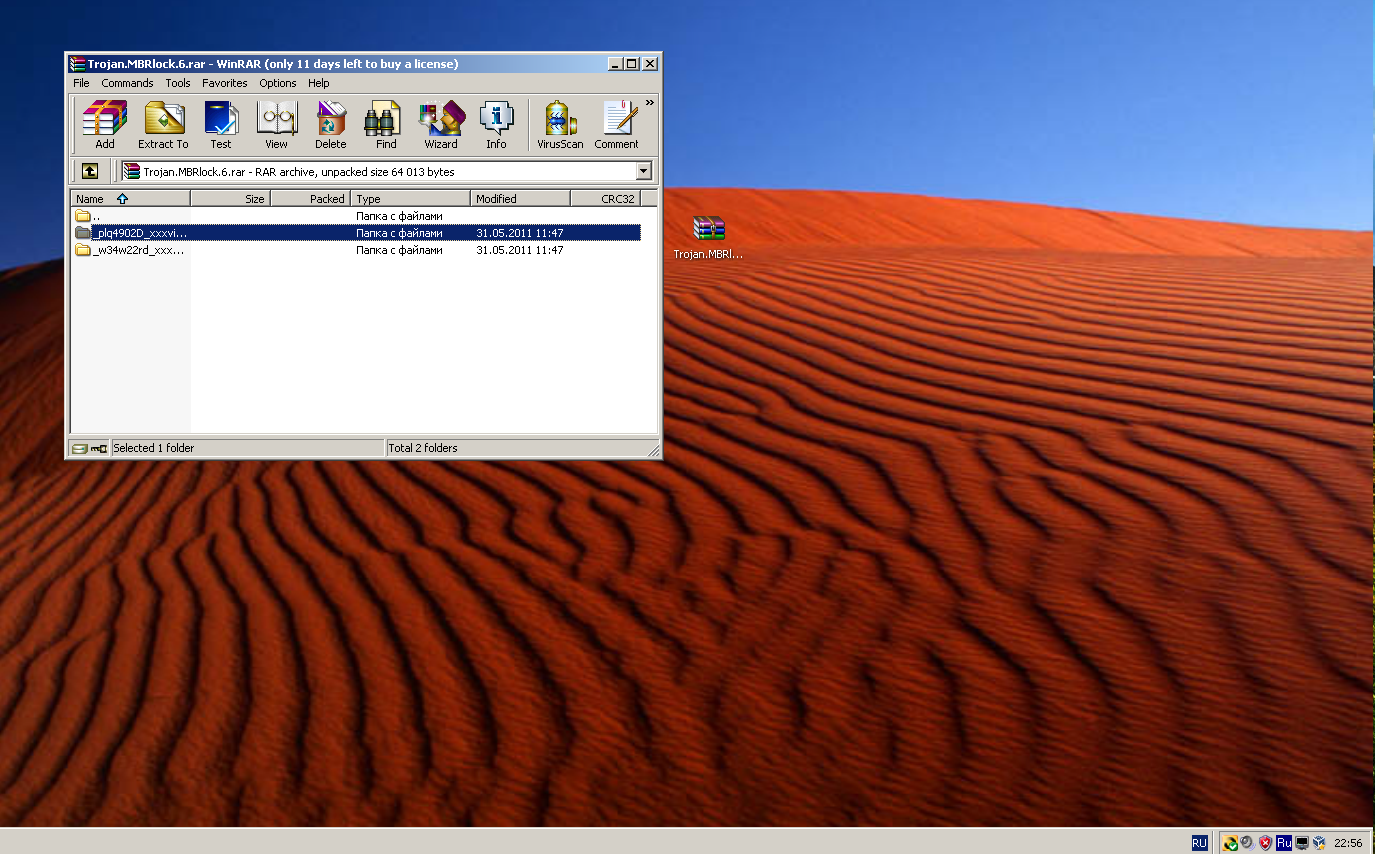Select the parent folder ".." row
Image resolution: width=1375 pixels, height=854 pixels.
(x=356, y=216)
